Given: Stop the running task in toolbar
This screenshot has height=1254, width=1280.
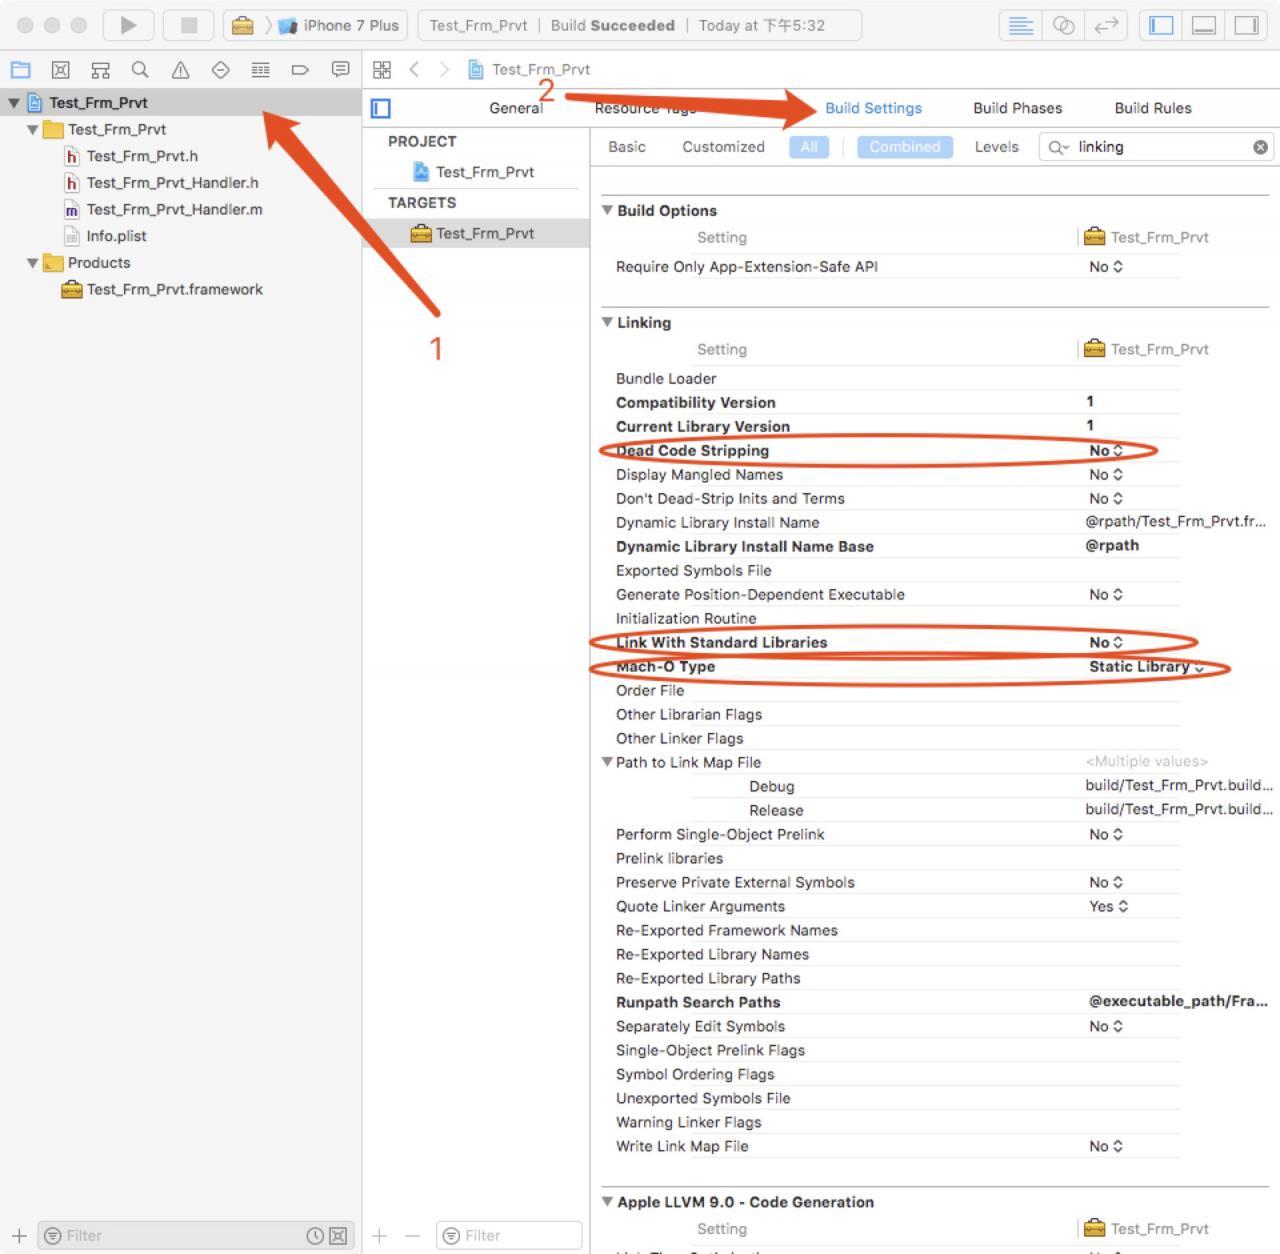Looking at the screenshot, I should 189,25.
